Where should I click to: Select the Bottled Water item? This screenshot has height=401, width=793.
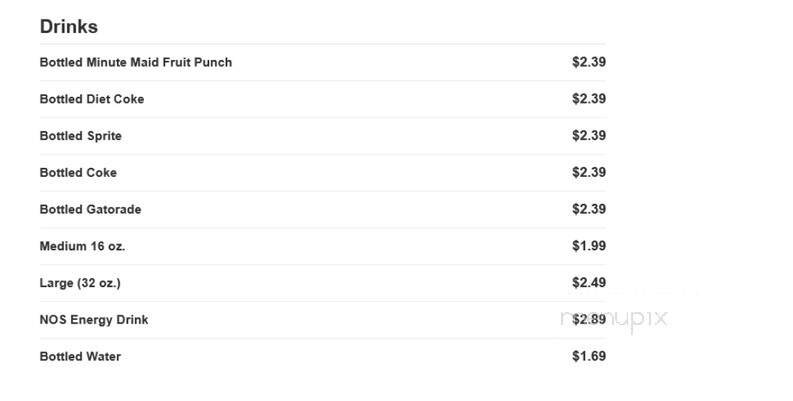tap(80, 357)
